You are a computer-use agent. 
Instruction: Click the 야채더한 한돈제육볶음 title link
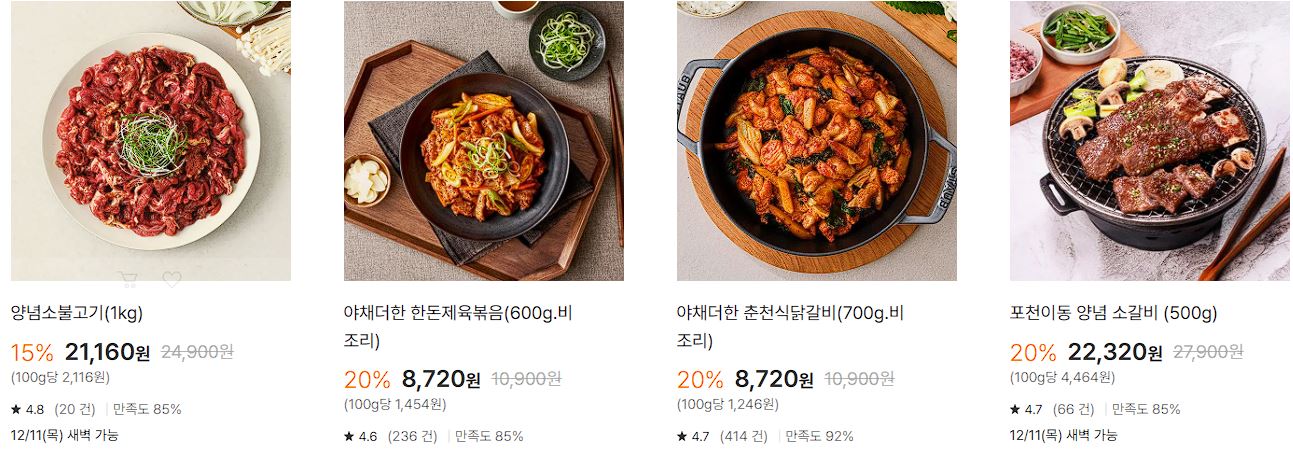tap(458, 326)
